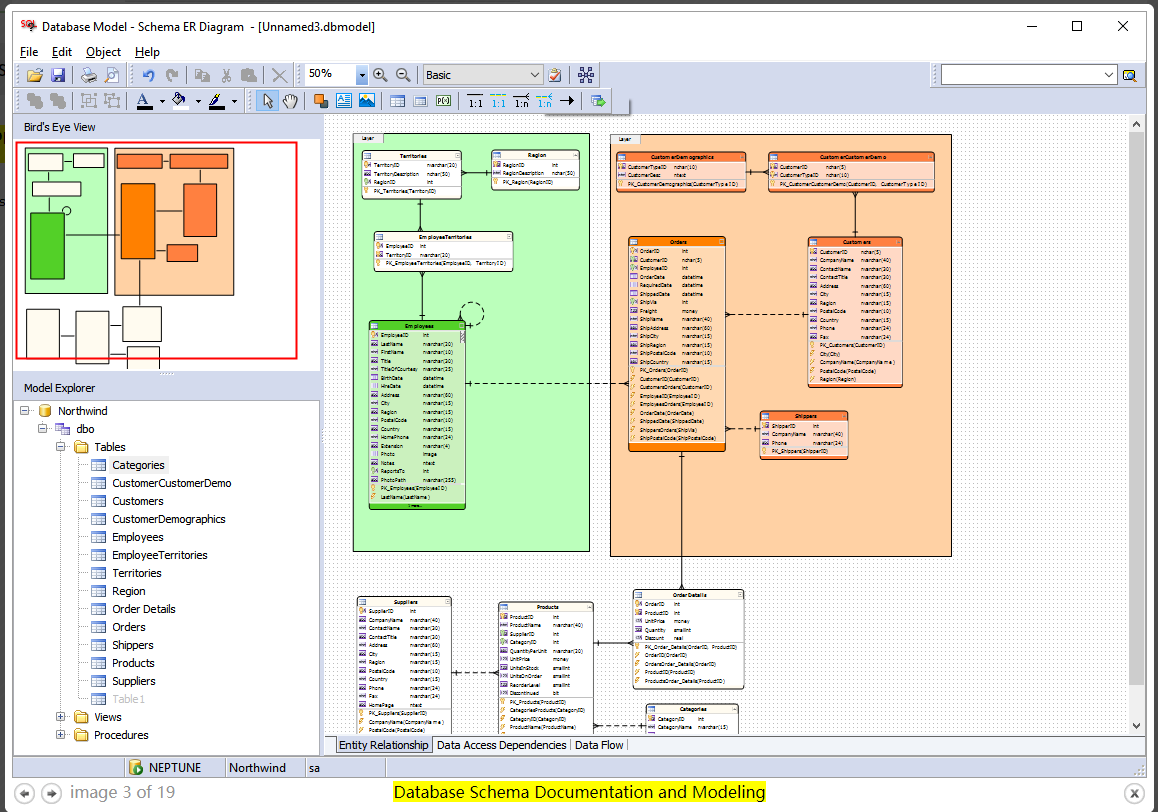Select the Entity Relationship tab
The height and width of the screenshot is (812, 1158).
(383, 745)
